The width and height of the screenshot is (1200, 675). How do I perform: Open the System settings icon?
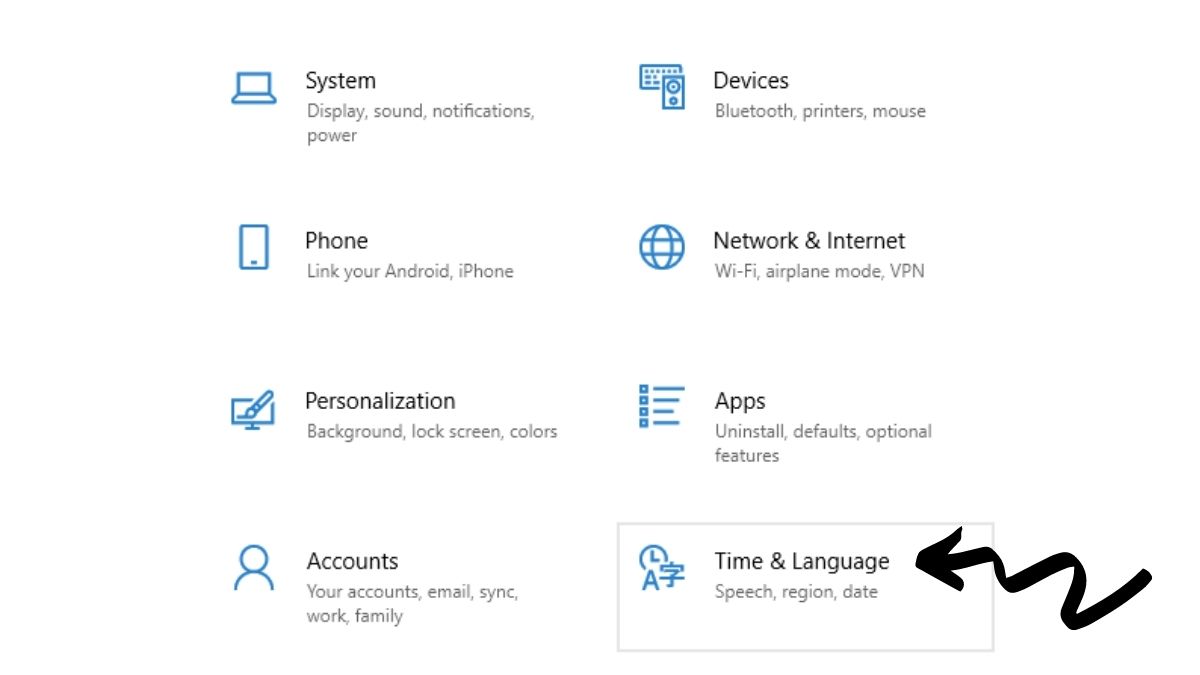254,85
